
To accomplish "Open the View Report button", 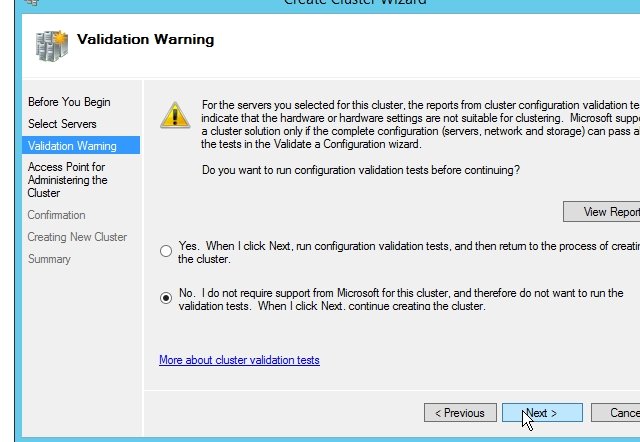I will 602,212.
